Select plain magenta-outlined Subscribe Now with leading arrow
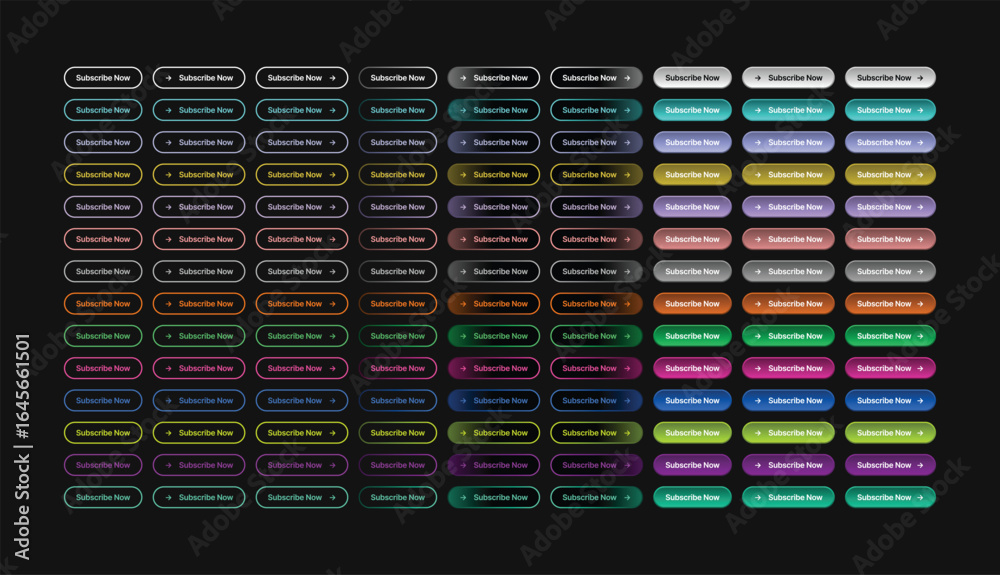 click(x=199, y=368)
